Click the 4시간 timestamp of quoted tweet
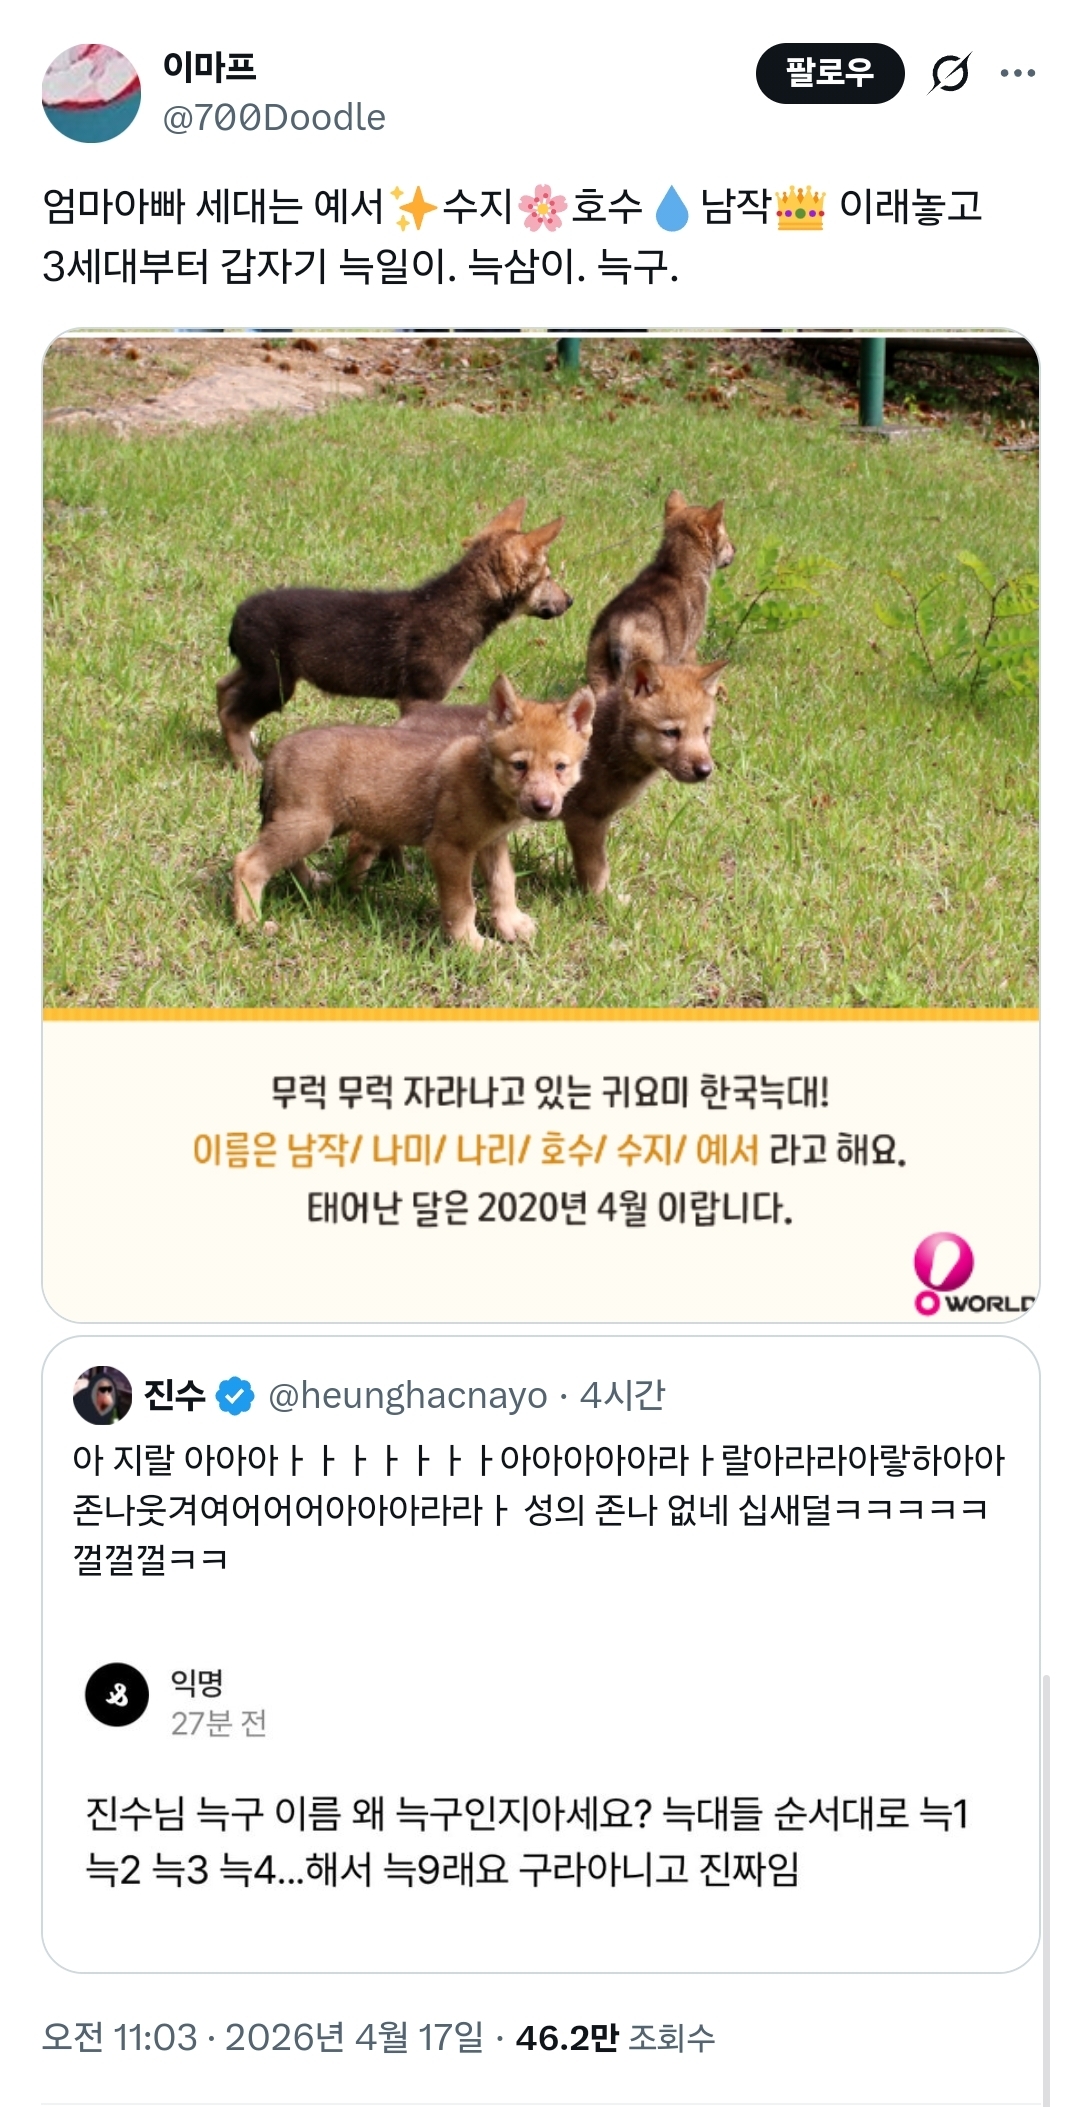1080x2107 pixels. tap(623, 1396)
